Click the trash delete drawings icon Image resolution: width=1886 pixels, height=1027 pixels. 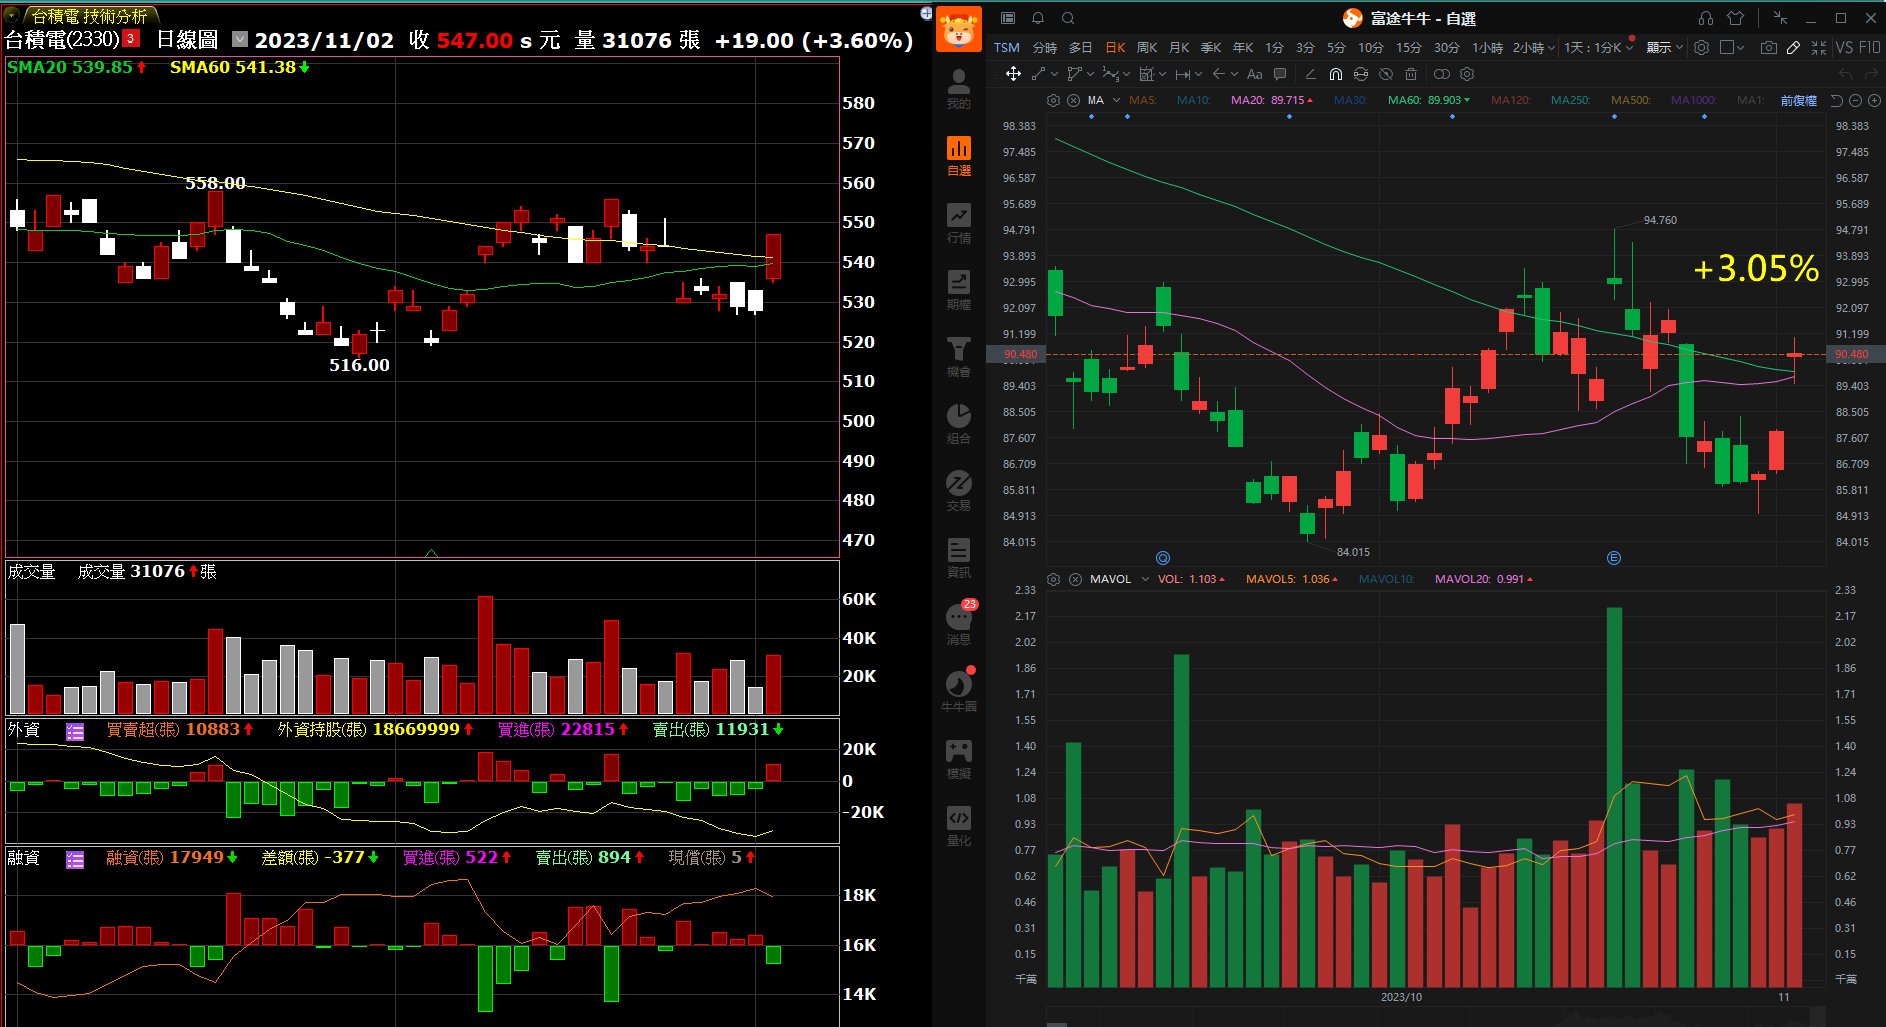pyautogui.click(x=1411, y=74)
